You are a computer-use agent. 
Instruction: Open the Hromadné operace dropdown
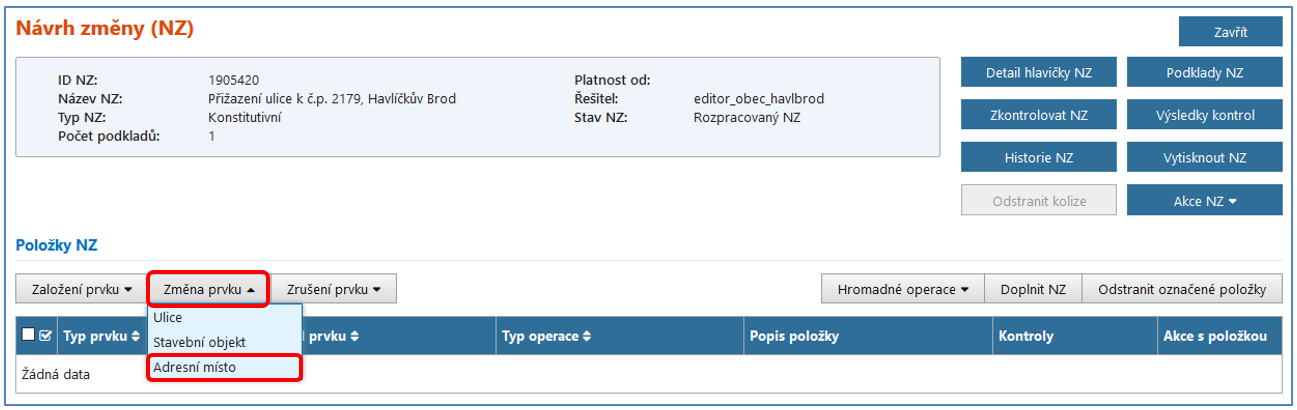point(903,290)
